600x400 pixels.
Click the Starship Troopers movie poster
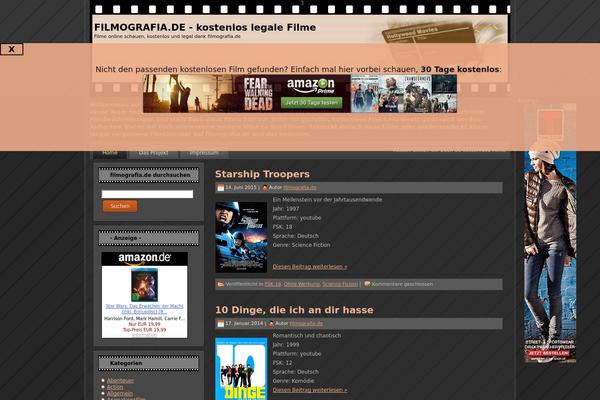click(x=241, y=237)
